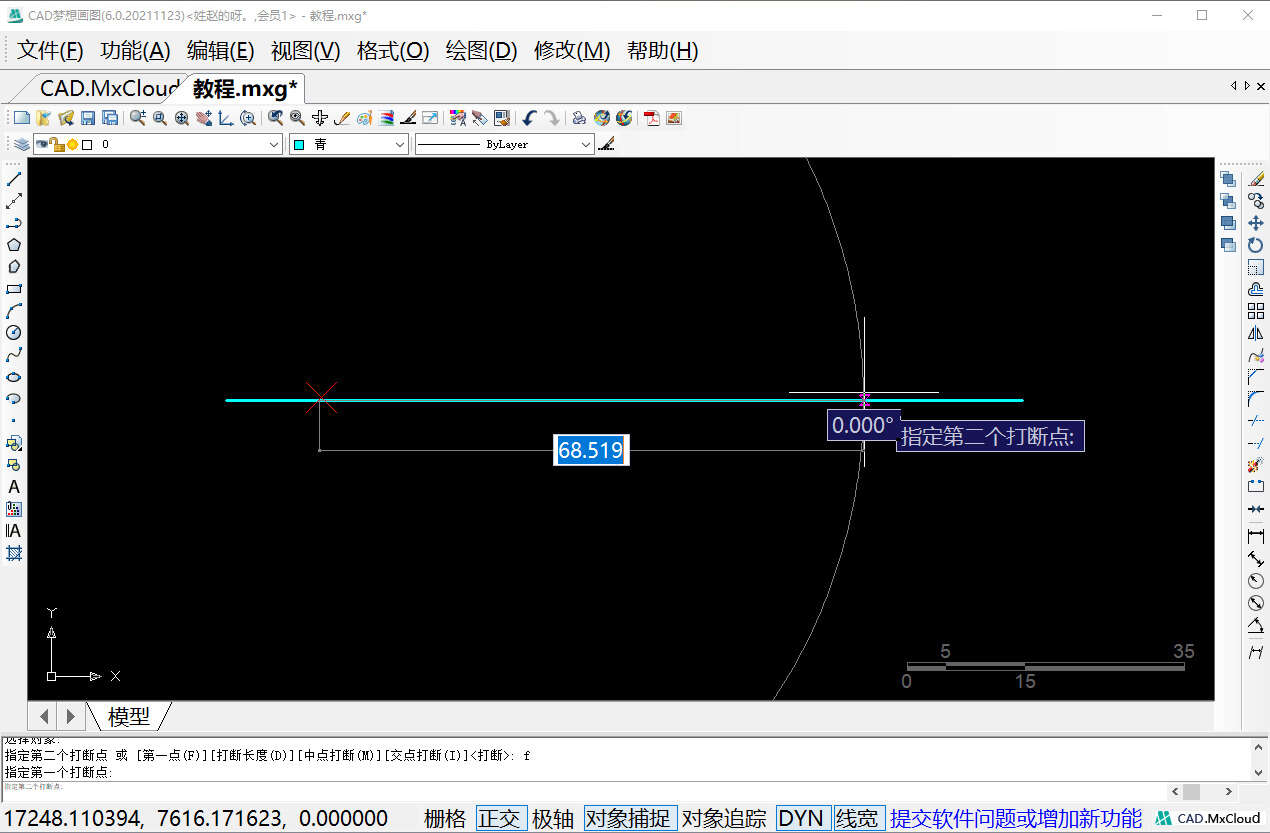Toggle 栅格 grid display
Screen dimensions: 1270x833
coord(445,818)
